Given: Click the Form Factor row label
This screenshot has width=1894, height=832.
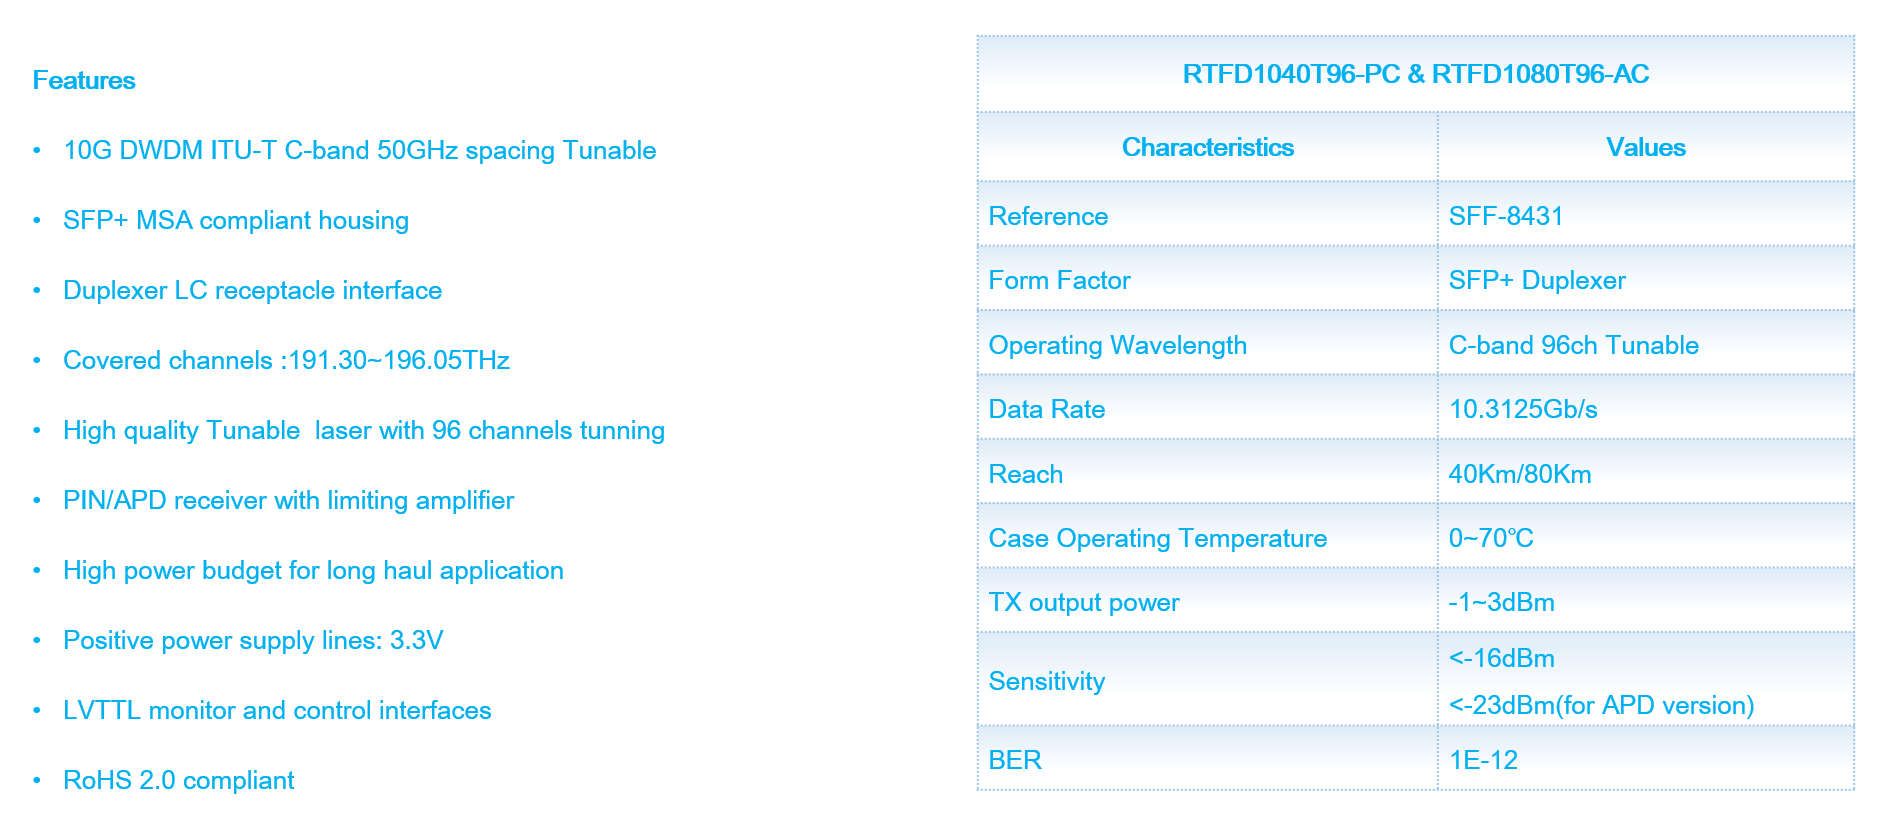Looking at the screenshot, I should click(x=1059, y=281).
